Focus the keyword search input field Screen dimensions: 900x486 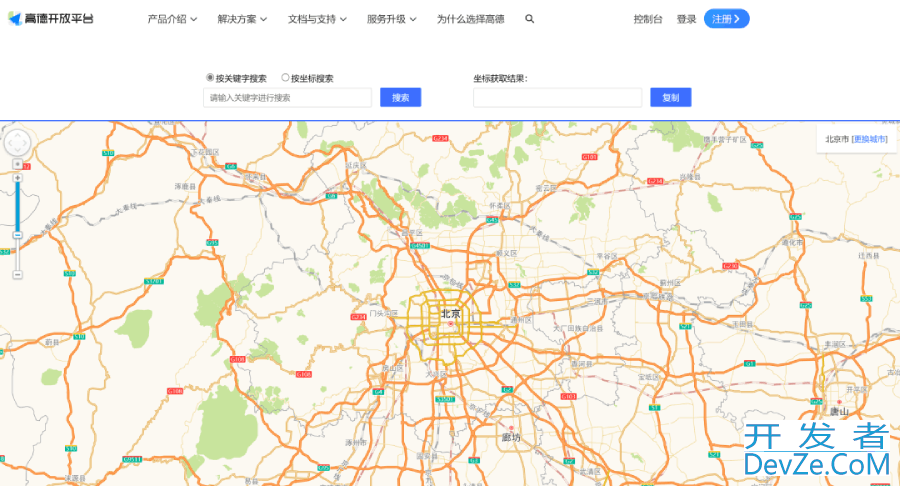tap(288, 98)
